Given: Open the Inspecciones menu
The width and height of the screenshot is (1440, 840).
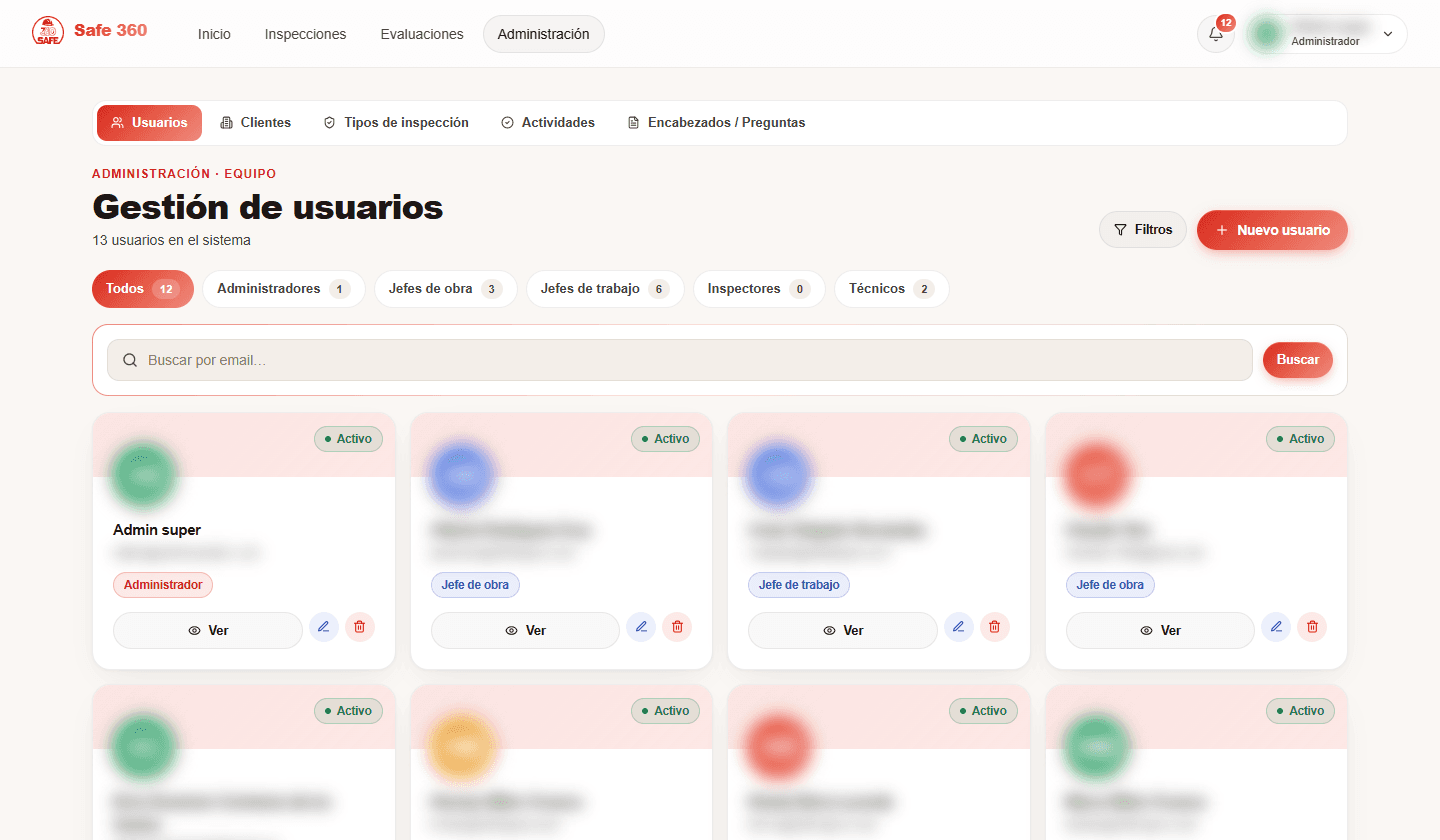Looking at the screenshot, I should (305, 34).
